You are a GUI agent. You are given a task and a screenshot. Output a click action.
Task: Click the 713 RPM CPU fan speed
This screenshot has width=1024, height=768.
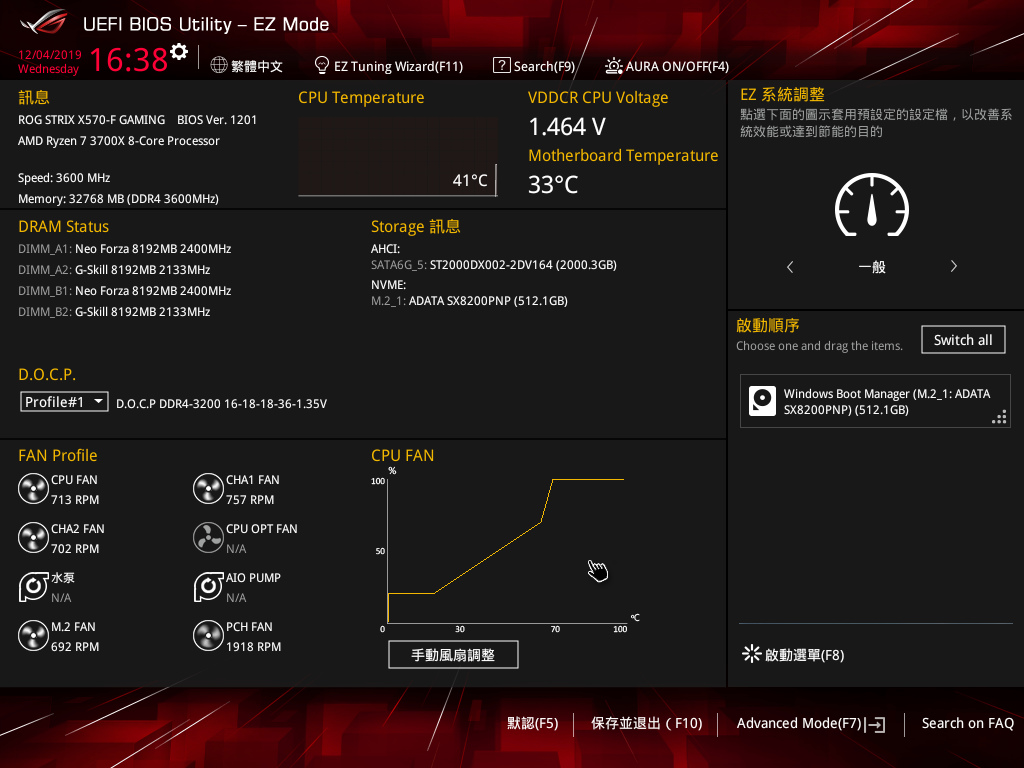point(75,500)
